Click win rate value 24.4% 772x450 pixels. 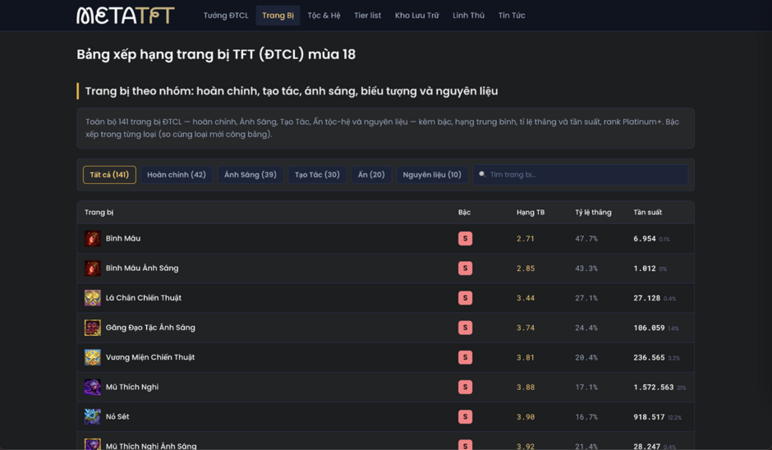point(586,328)
